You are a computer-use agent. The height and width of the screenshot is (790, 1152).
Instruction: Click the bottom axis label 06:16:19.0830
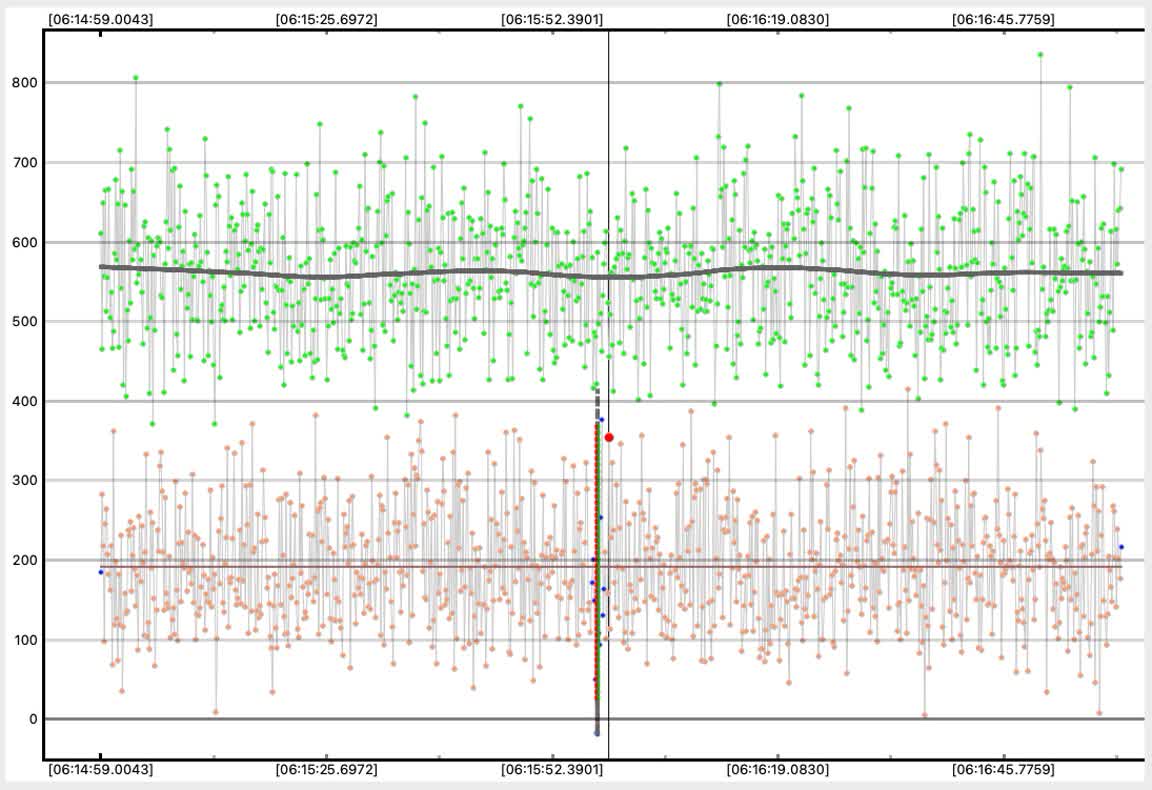pos(777,770)
